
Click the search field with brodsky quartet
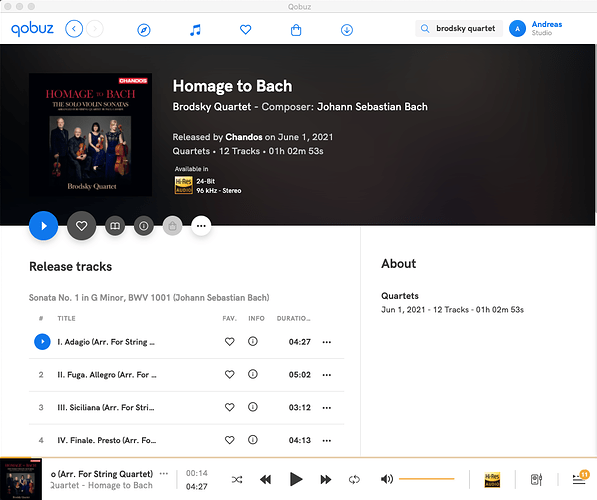(x=459, y=29)
